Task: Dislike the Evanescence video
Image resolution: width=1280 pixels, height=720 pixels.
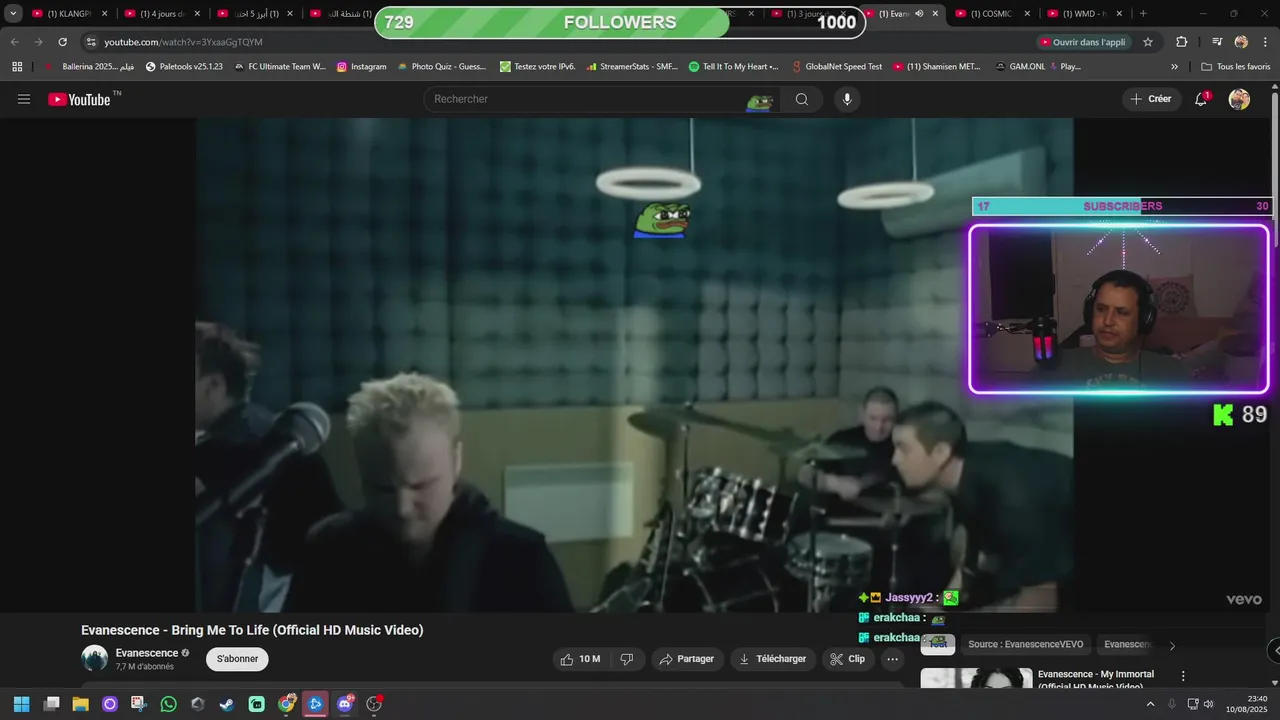Action: [x=627, y=659]
